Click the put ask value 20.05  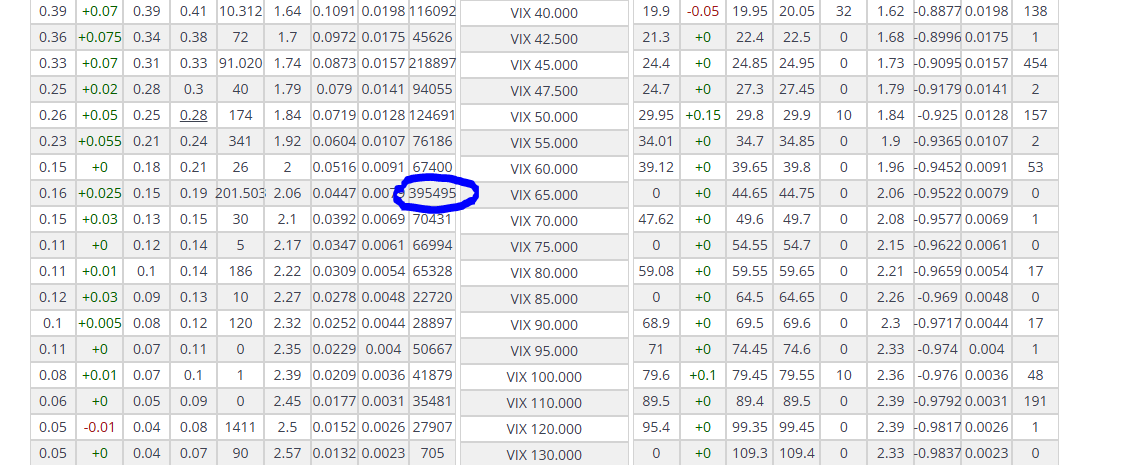(796, 12)
